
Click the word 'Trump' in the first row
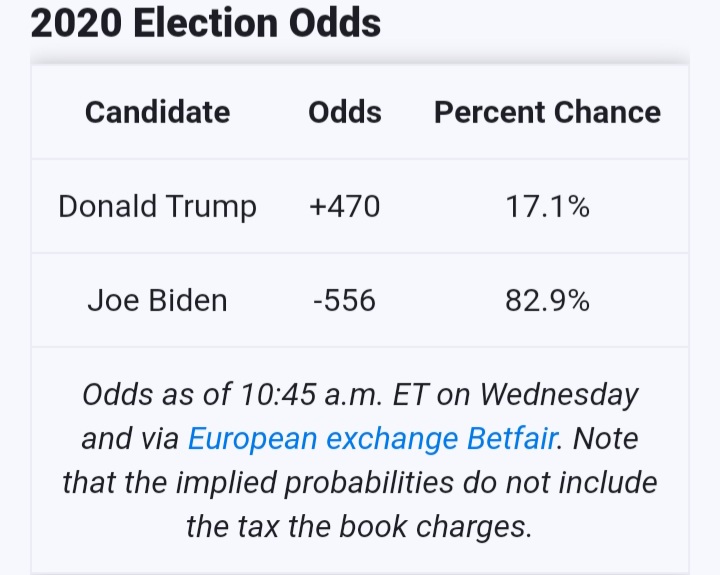point(211,206)
